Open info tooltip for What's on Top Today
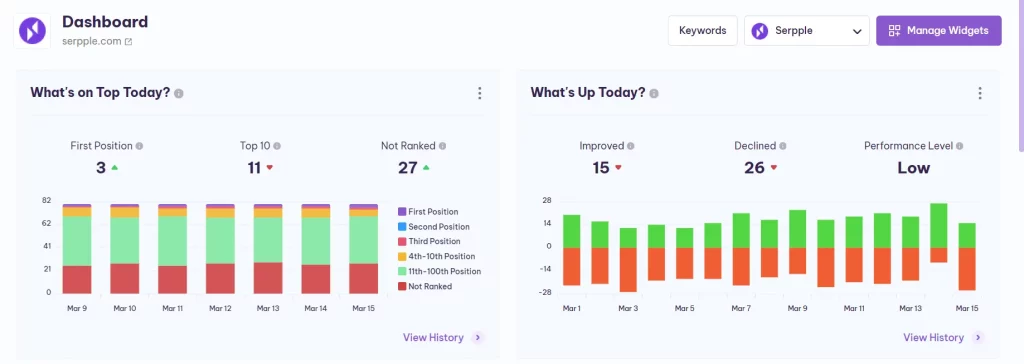The width and height of the screenshot is (1024, 364). (x=179, y=93)
